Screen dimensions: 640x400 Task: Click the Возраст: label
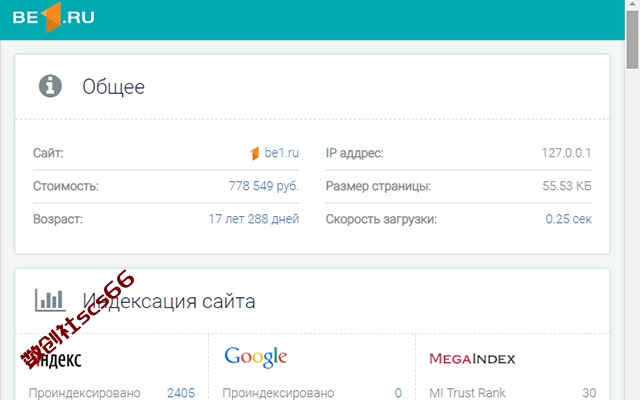tap(58, 219)
